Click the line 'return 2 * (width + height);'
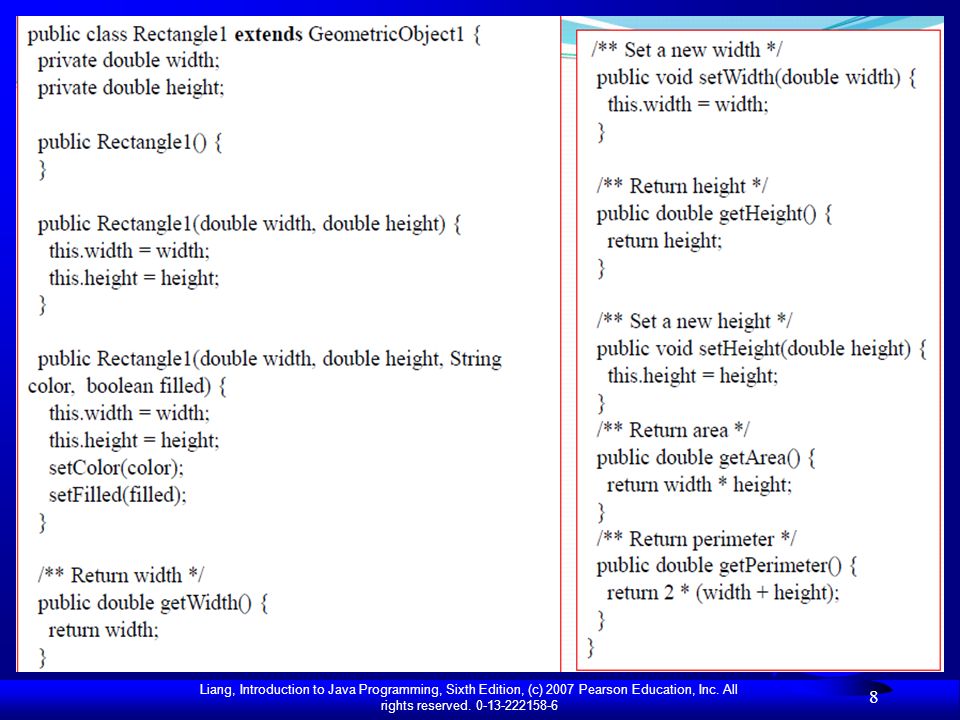 point(723,593)
